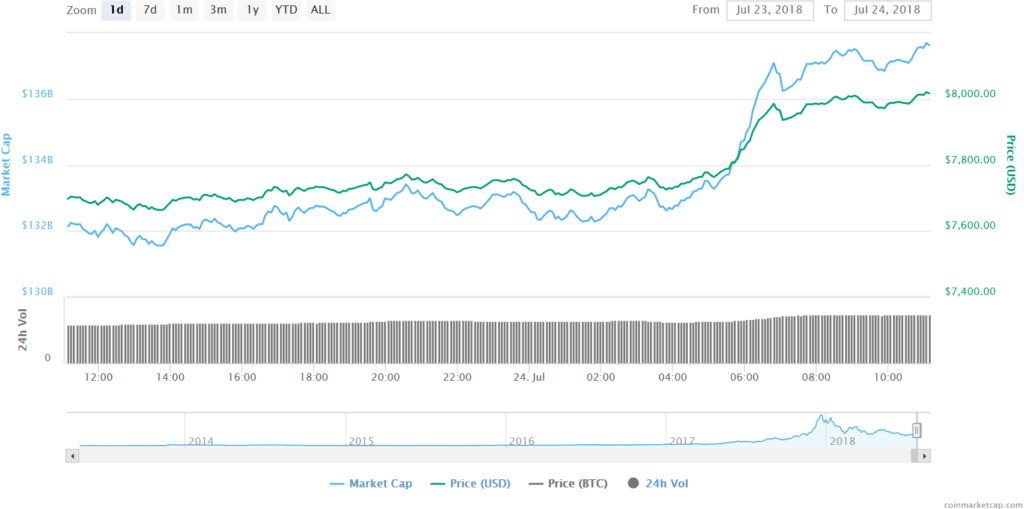Toggle the 24h Vol series
Image resolution: width=1024 pixels, height=509 pixels.
click(658, 484)
